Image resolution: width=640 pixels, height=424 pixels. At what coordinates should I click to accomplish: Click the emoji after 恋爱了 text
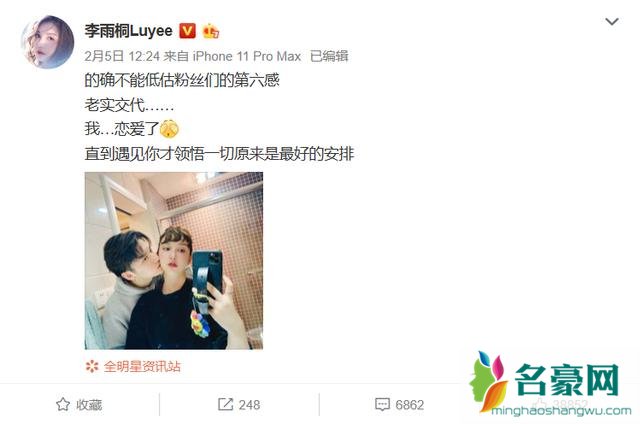tap(169, 129)
